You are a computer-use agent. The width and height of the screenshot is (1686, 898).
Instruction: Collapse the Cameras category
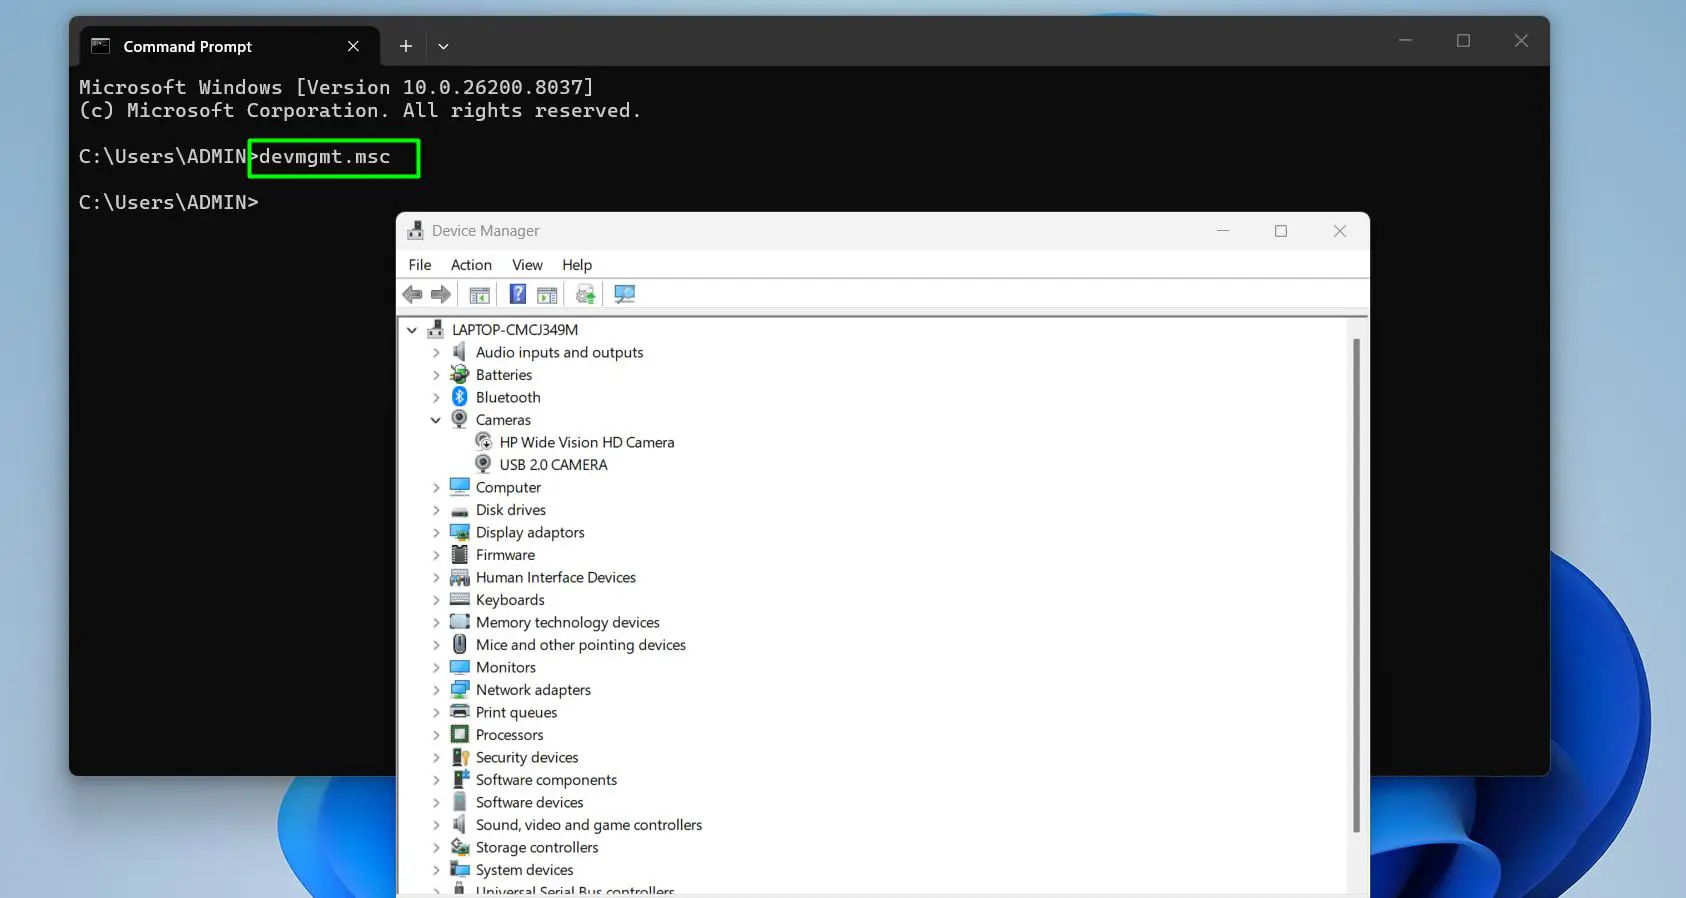click(436, 420)
